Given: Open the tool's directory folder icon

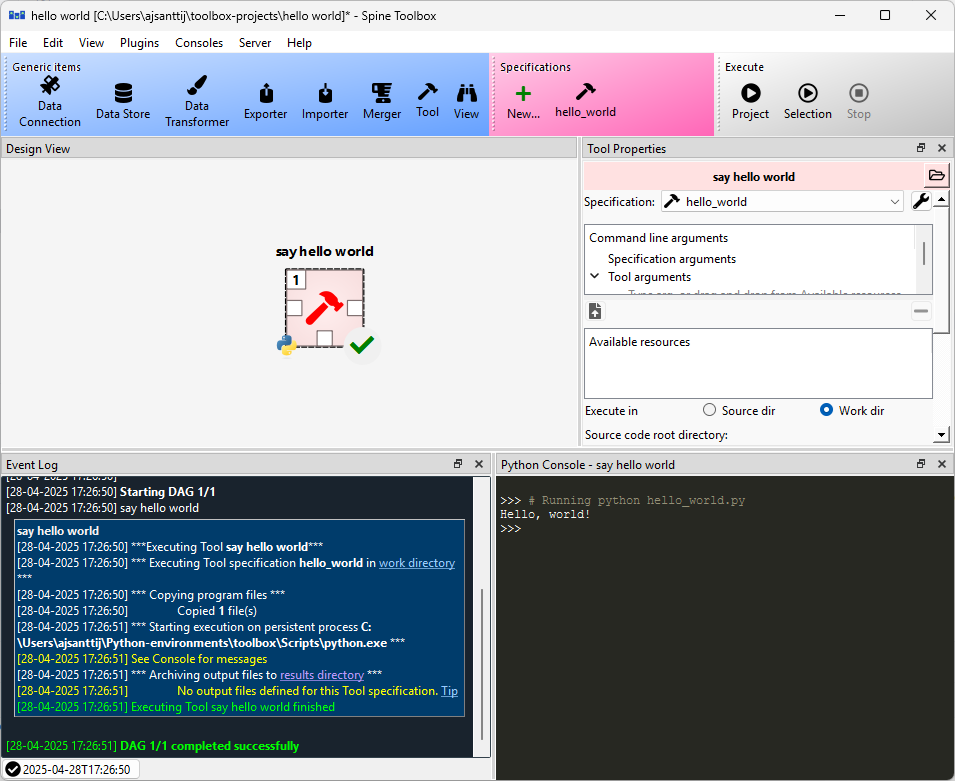Looking at the screenshot, I should (936, 176).
